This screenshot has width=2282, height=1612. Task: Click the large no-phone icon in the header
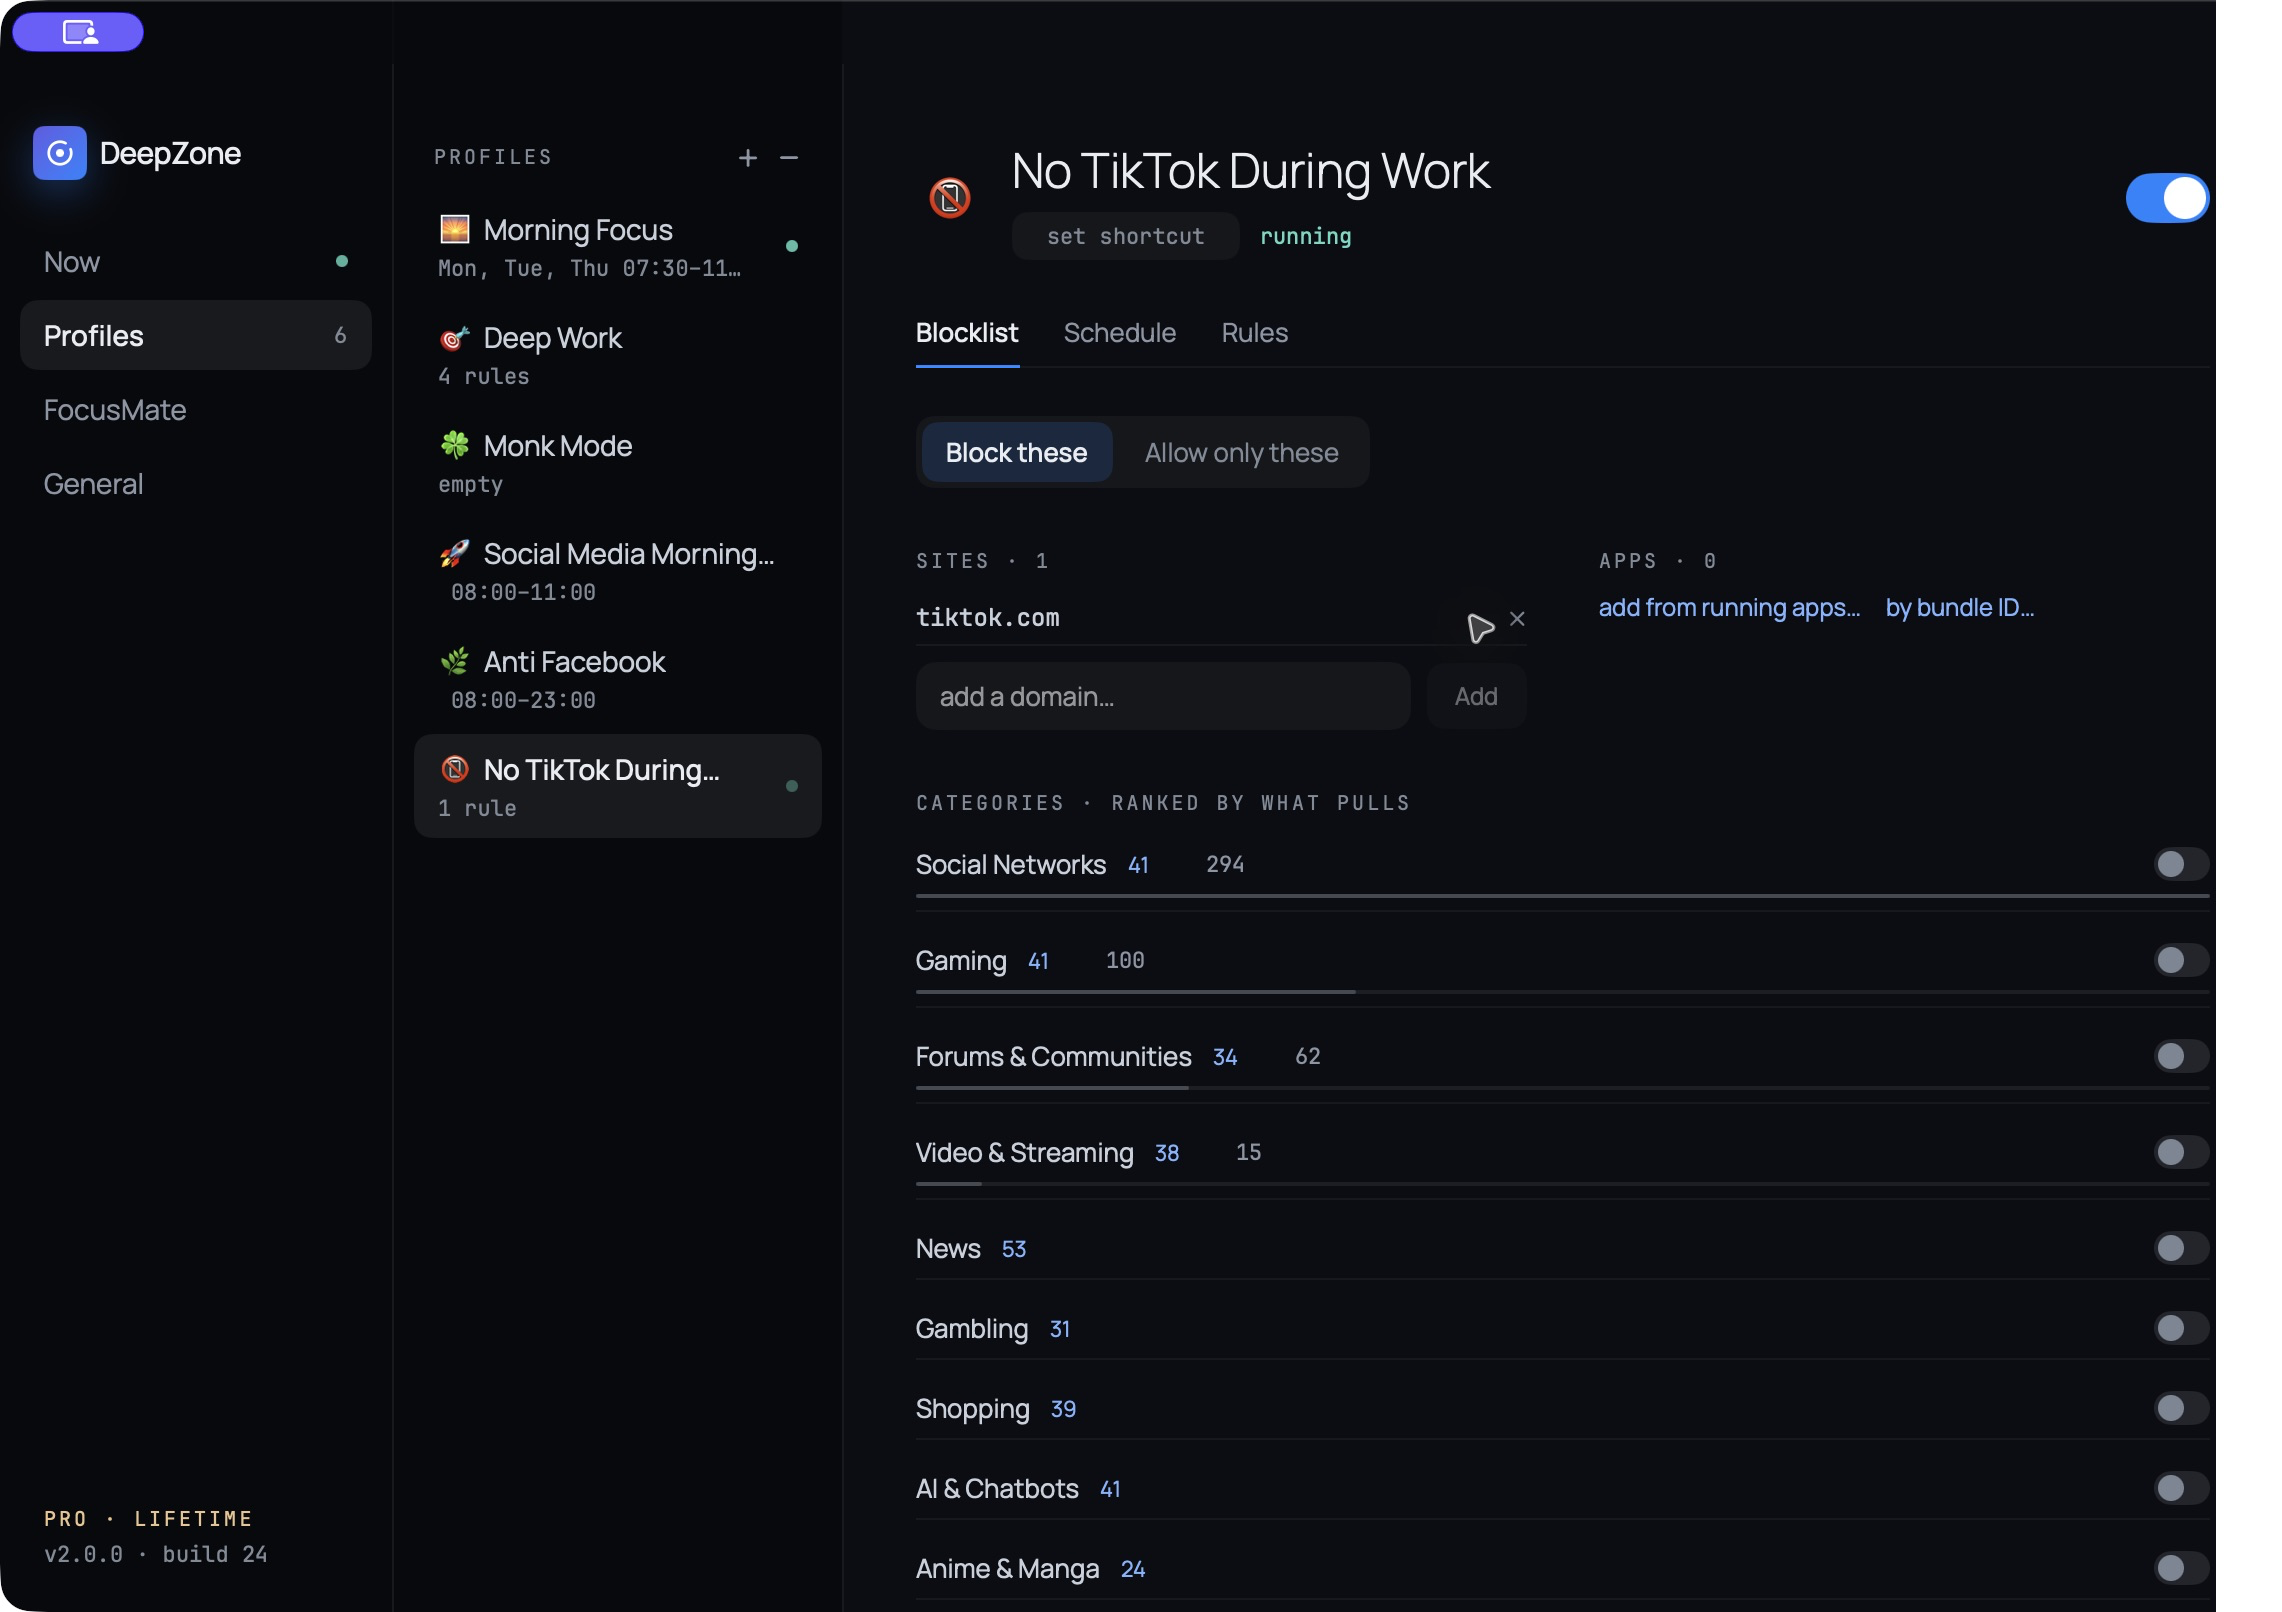(x=950, y=198)
